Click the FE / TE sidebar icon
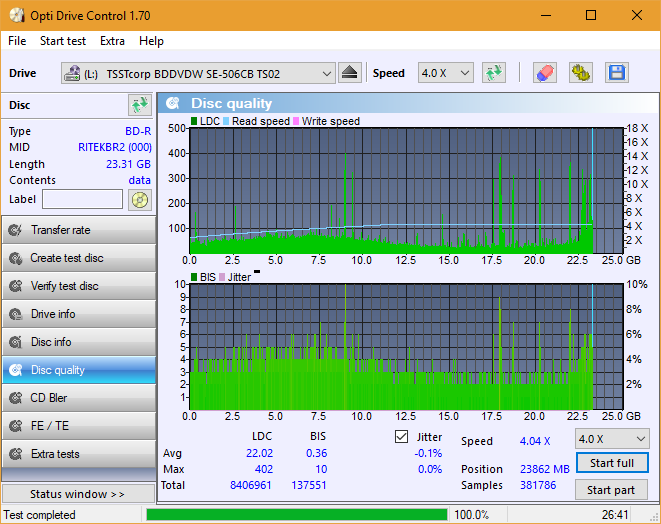This screenshot has height=524, width=661. pos(16,426)
